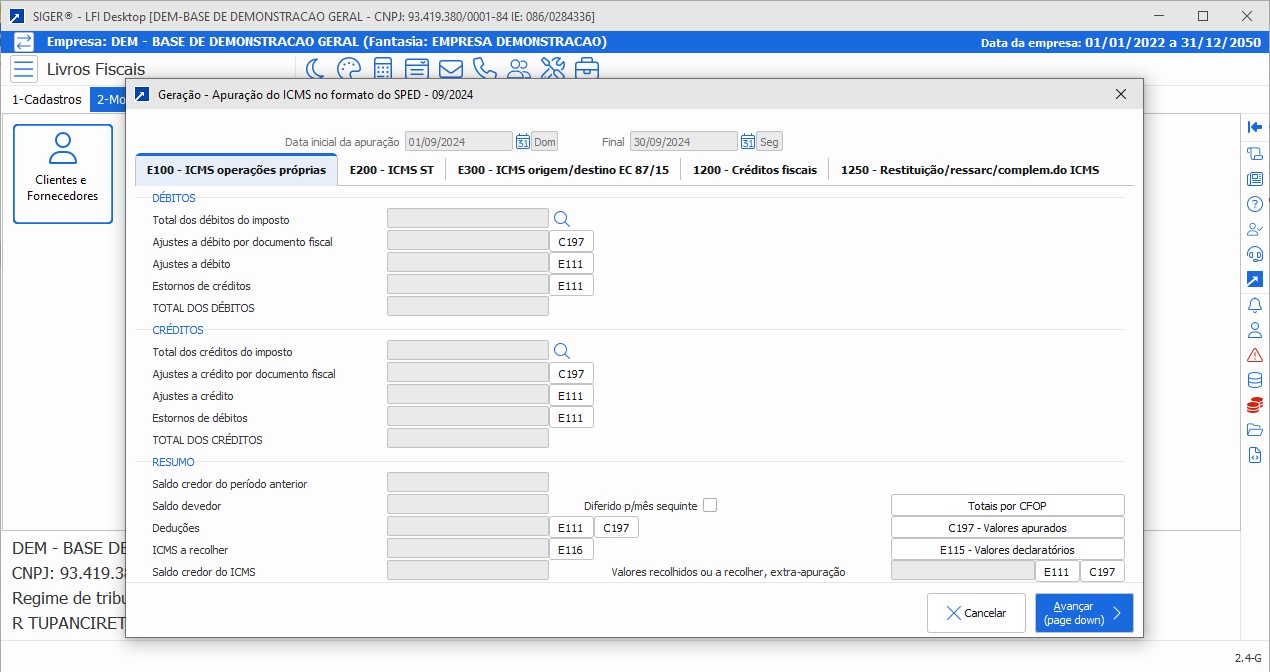Collapse the right sidebar with arrow icon
The height and width of the screenshot is (672, 1270).
click(x=1255, y=127)
